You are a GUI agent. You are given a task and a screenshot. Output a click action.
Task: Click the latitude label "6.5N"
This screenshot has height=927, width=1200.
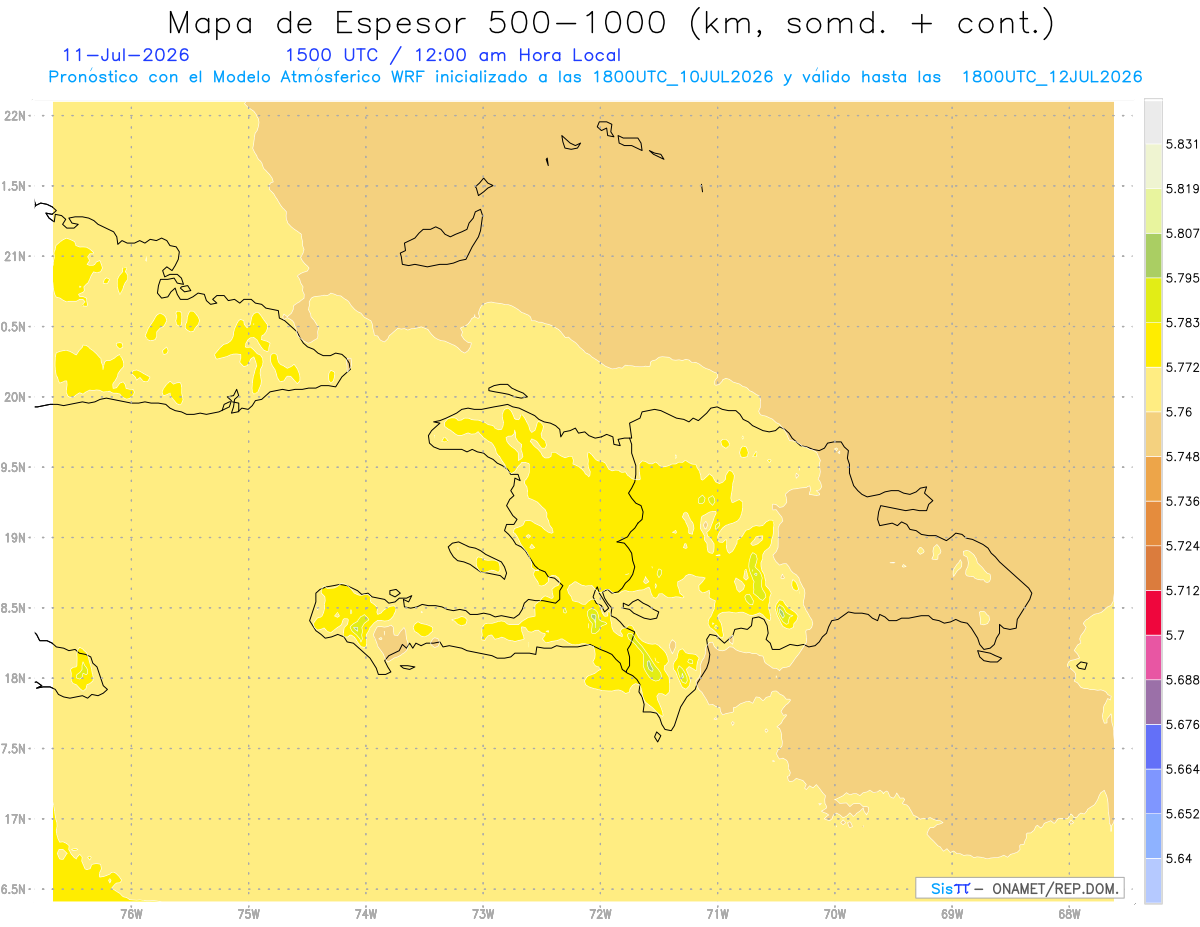(x=14, y=890)
